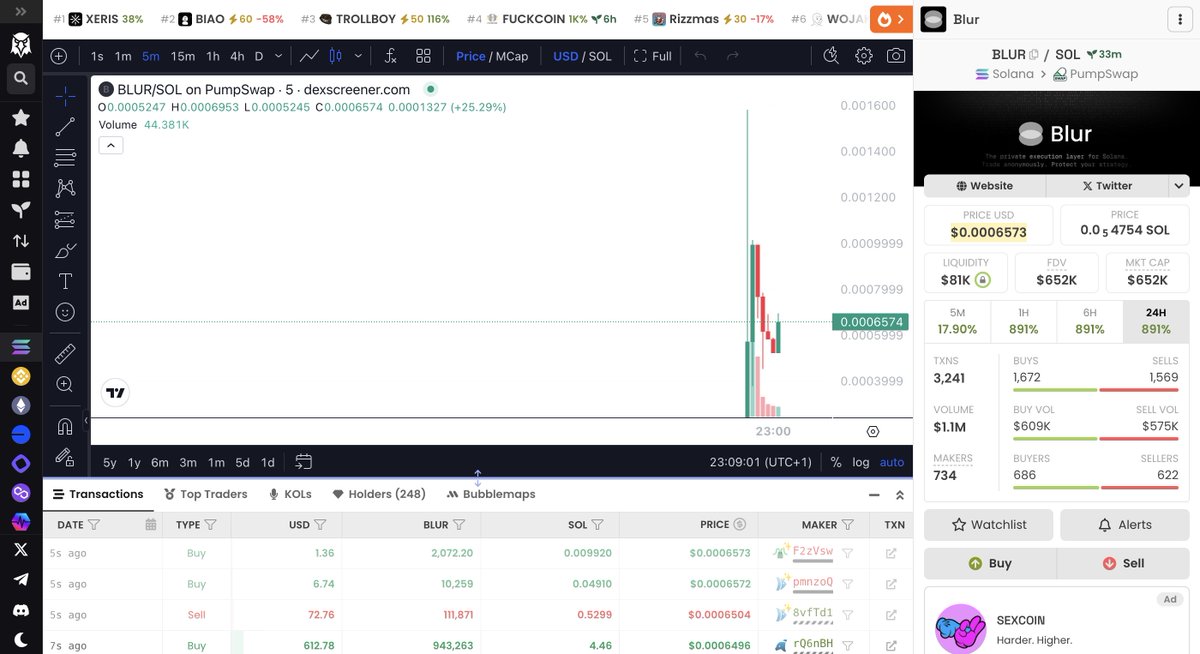Open the fx indicators menu
Viewport: 1200px width, 654px height.
[391, 56]
